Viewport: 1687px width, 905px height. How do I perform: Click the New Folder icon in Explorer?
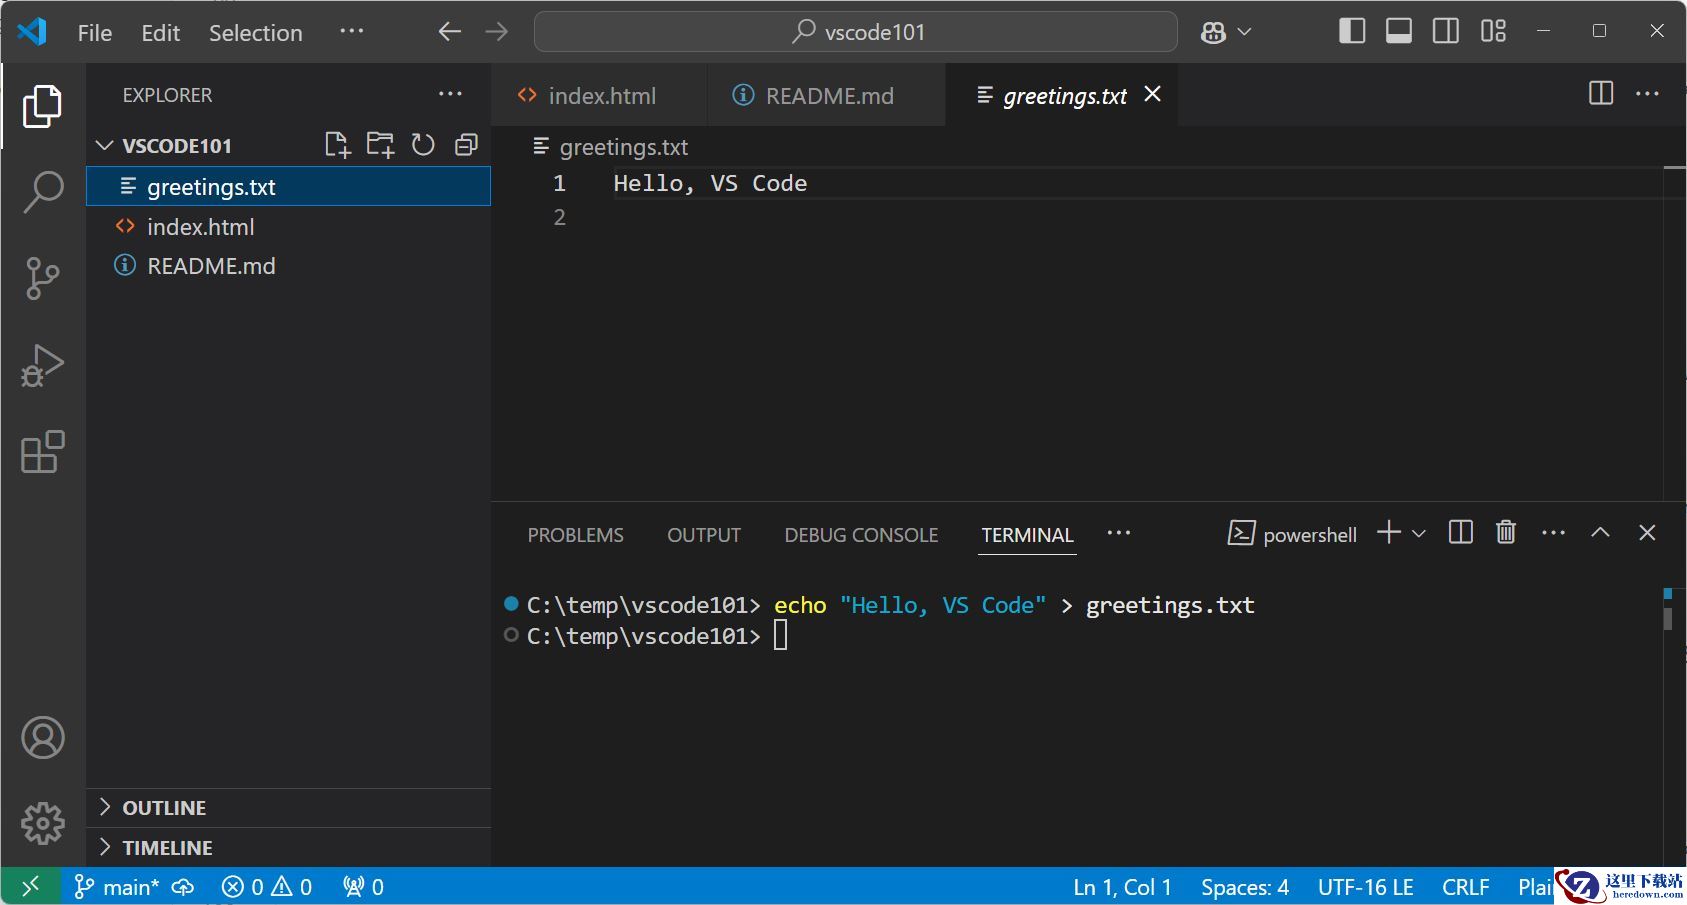coord(380,145)
